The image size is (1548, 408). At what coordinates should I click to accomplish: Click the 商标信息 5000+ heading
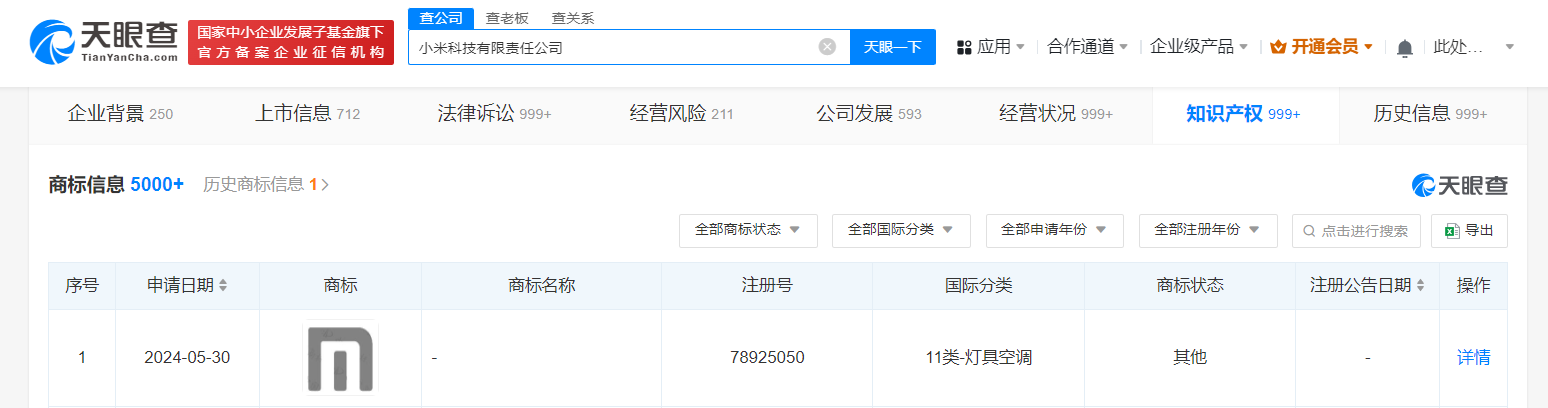click(x=116, y=184)
